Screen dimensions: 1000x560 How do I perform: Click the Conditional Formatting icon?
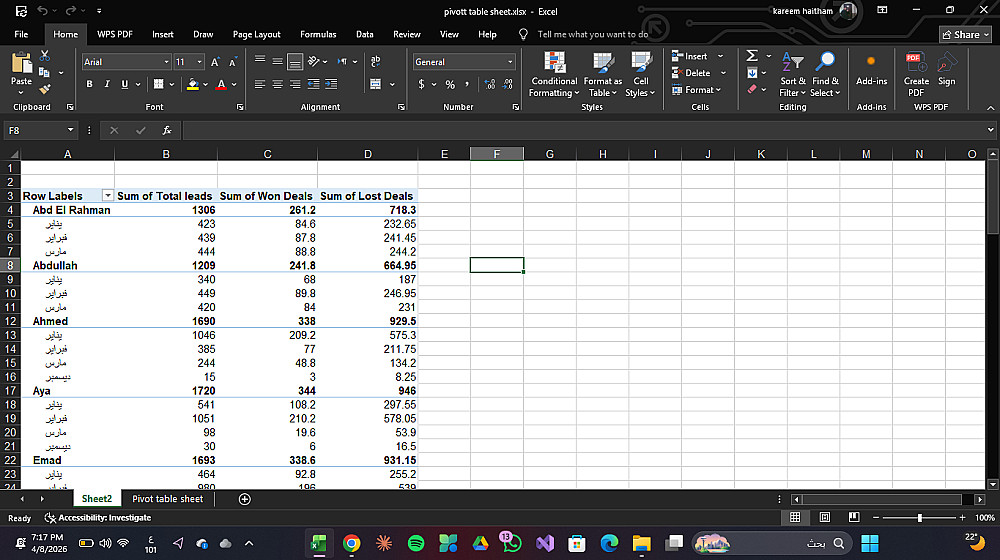[554, 62]
